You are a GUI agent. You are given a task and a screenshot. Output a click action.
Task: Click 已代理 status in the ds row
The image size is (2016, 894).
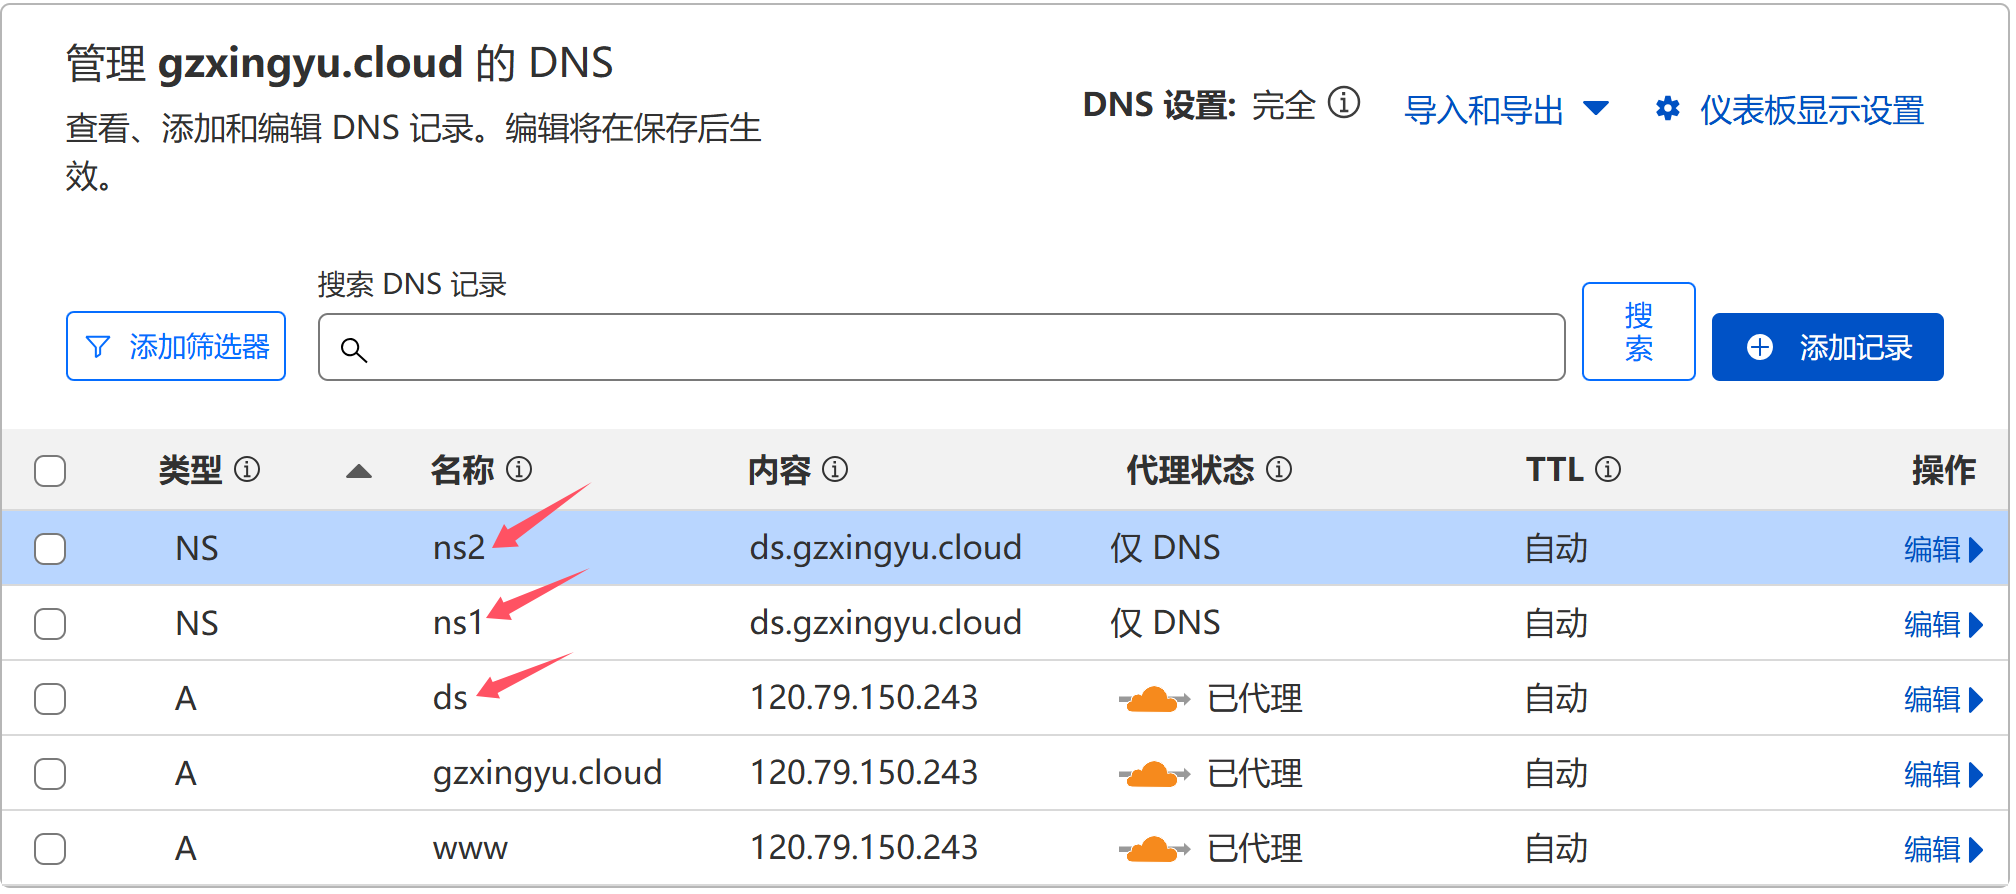(x=1255, y=699)
